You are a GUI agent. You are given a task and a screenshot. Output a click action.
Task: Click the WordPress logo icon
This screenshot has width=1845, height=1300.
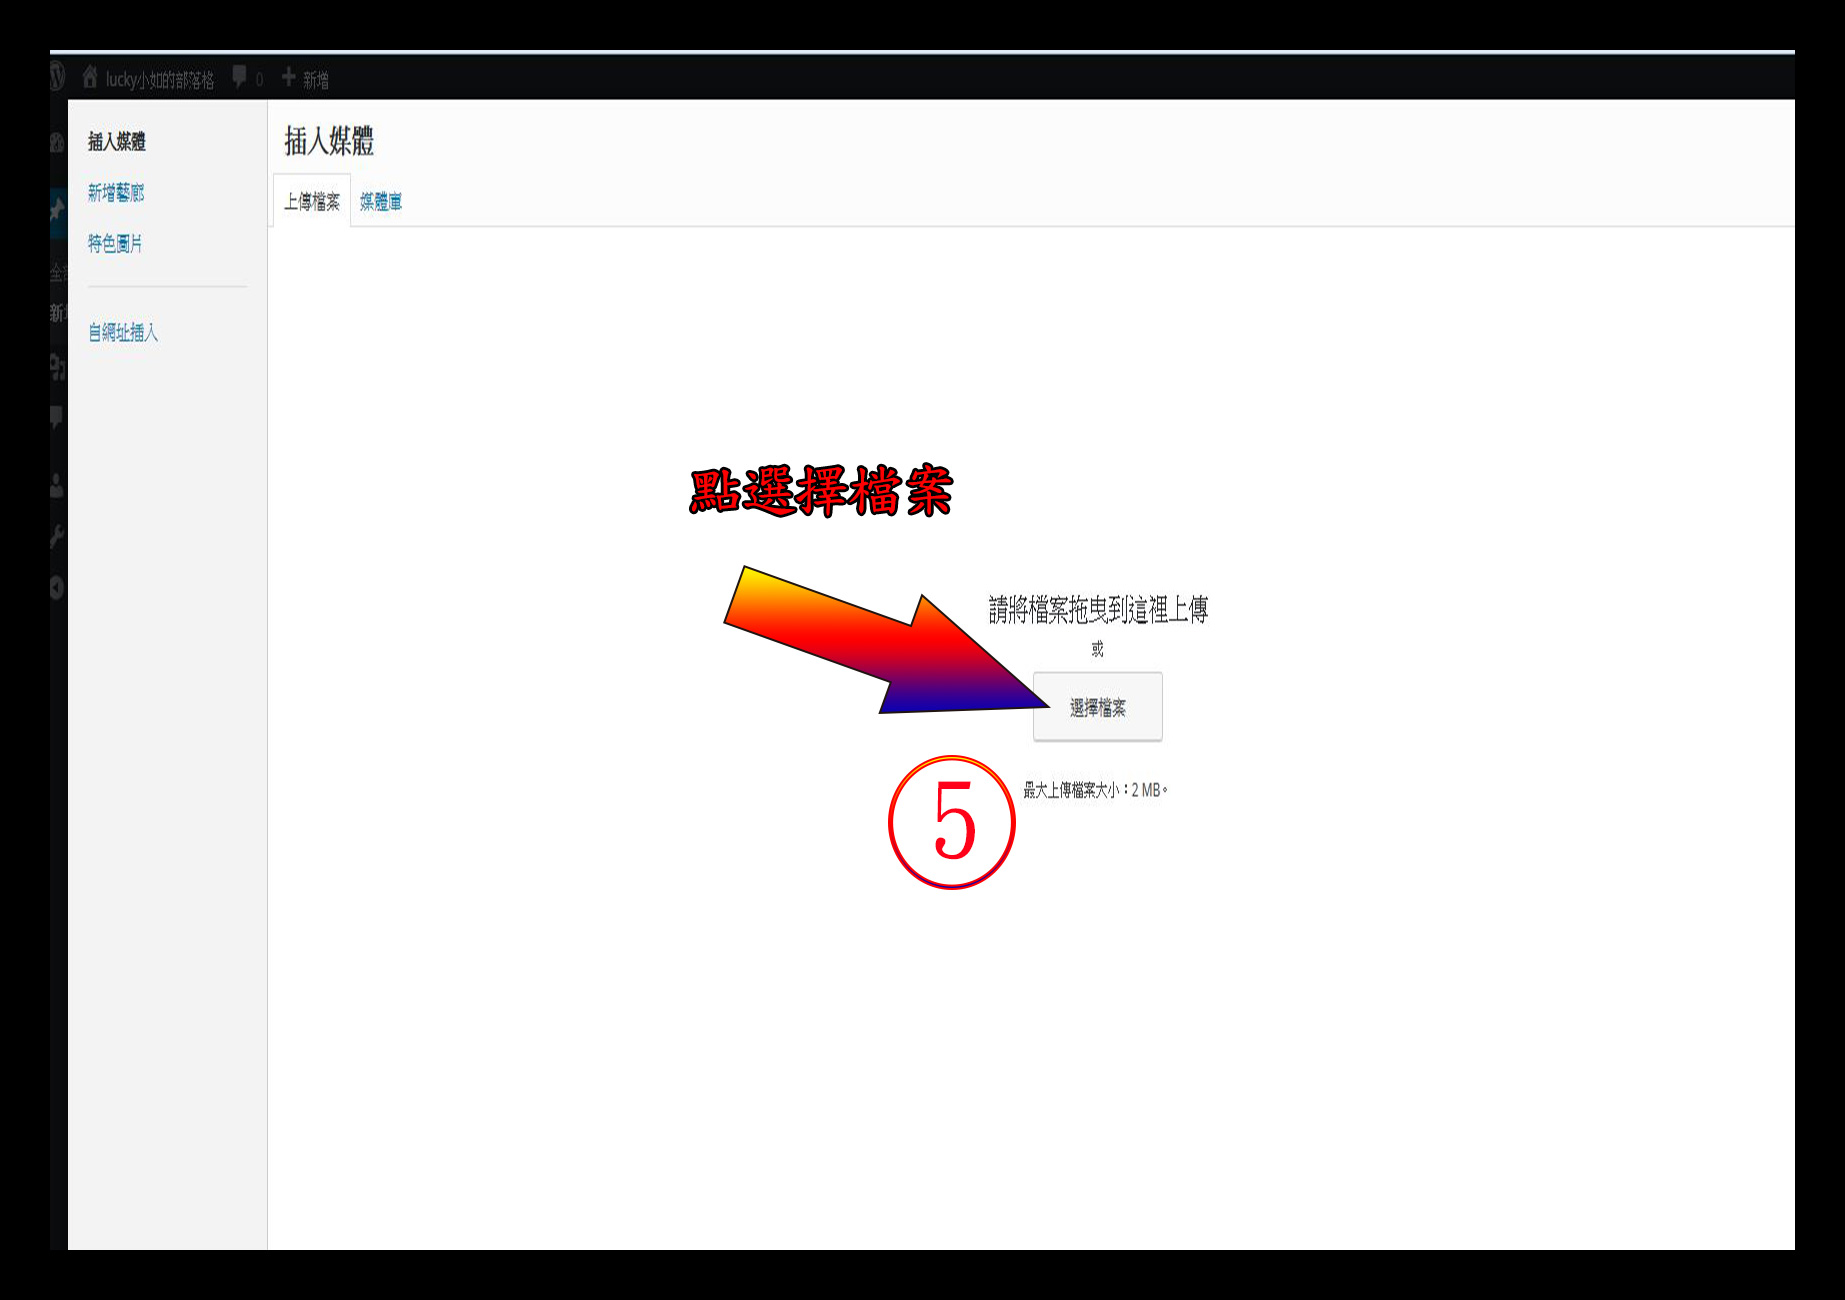tap(57, 77)
